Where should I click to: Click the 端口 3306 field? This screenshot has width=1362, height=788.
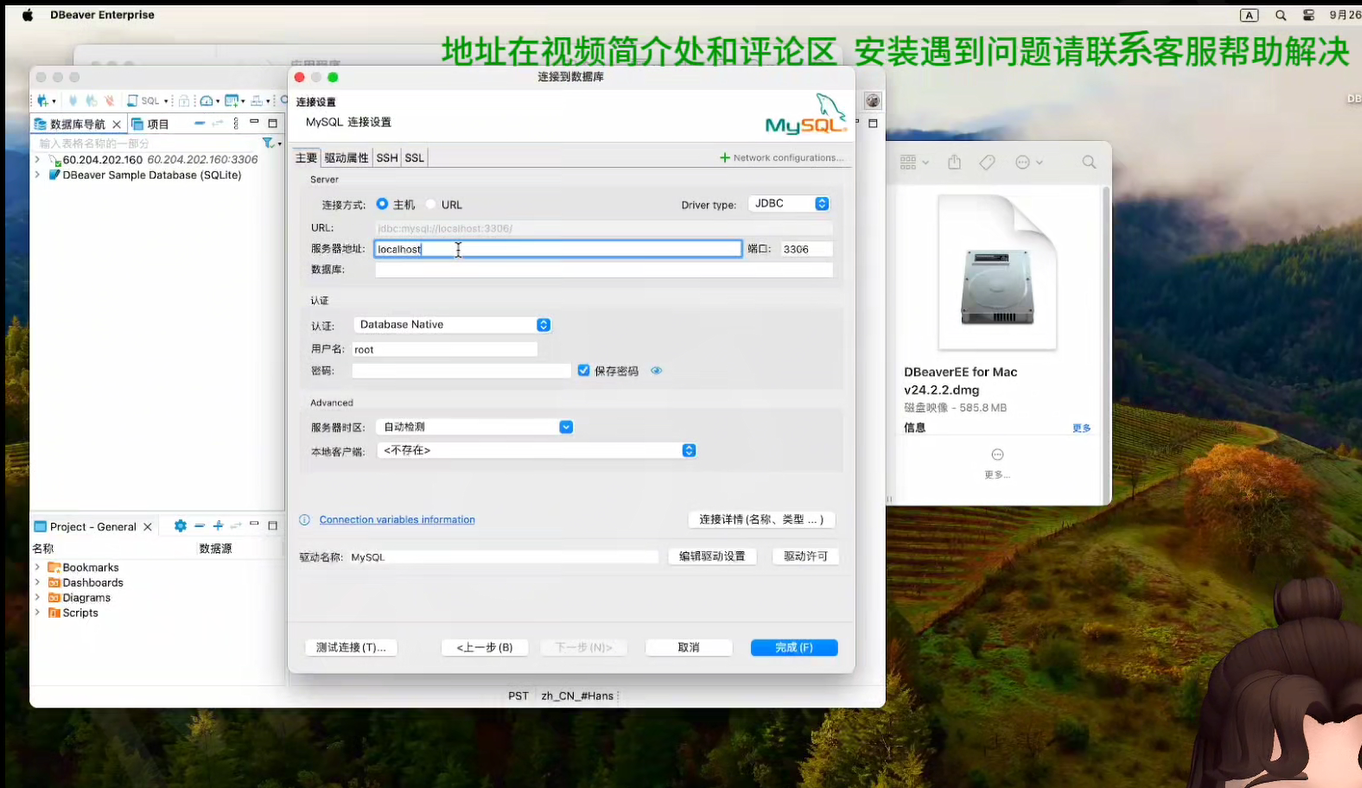point(806,249)
